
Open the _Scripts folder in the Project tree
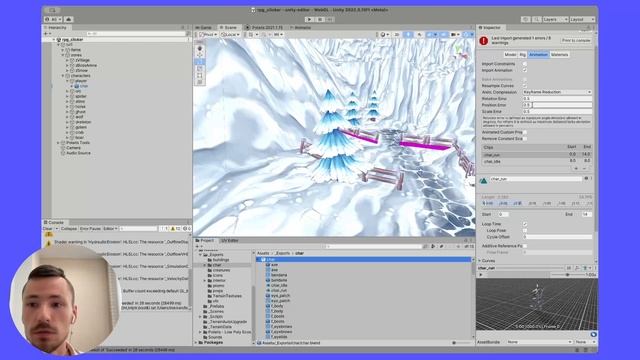[216, 316]
